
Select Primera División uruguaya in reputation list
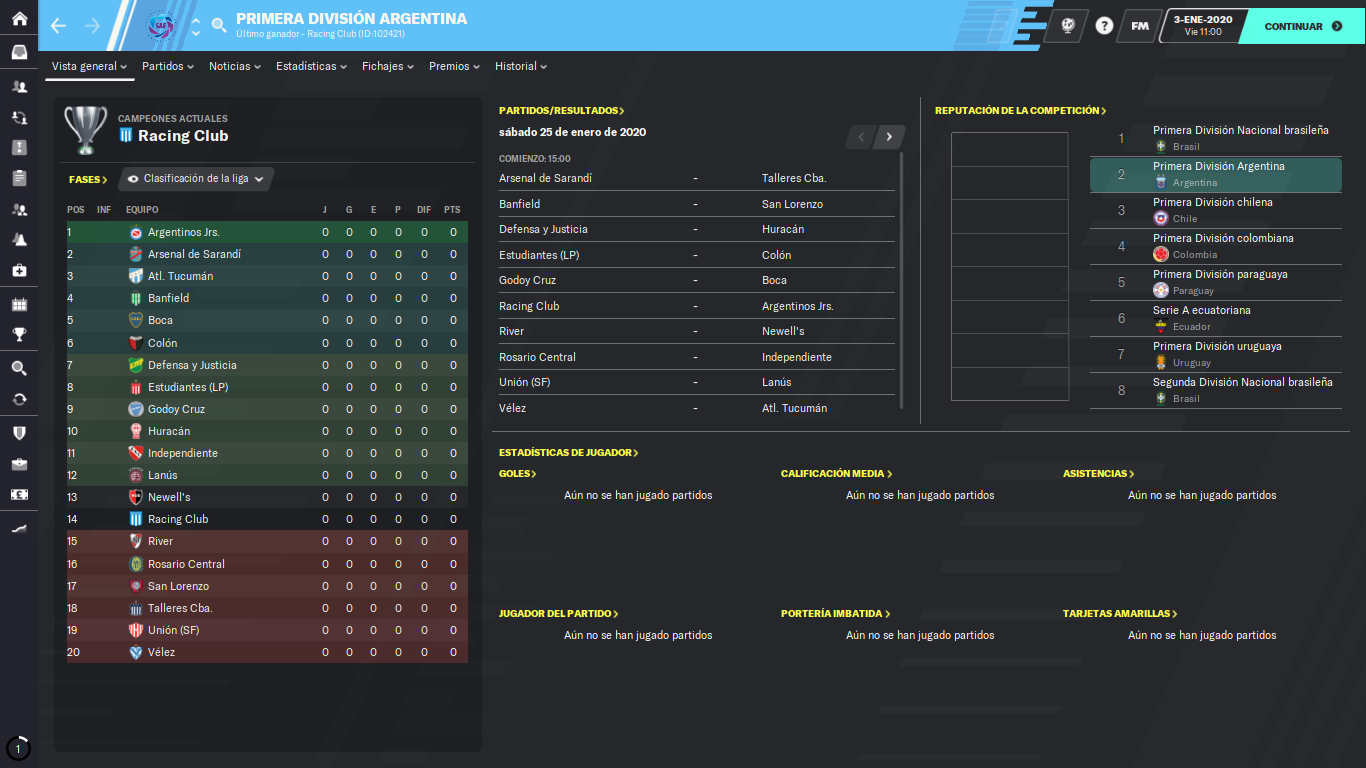coord(1215,355)
